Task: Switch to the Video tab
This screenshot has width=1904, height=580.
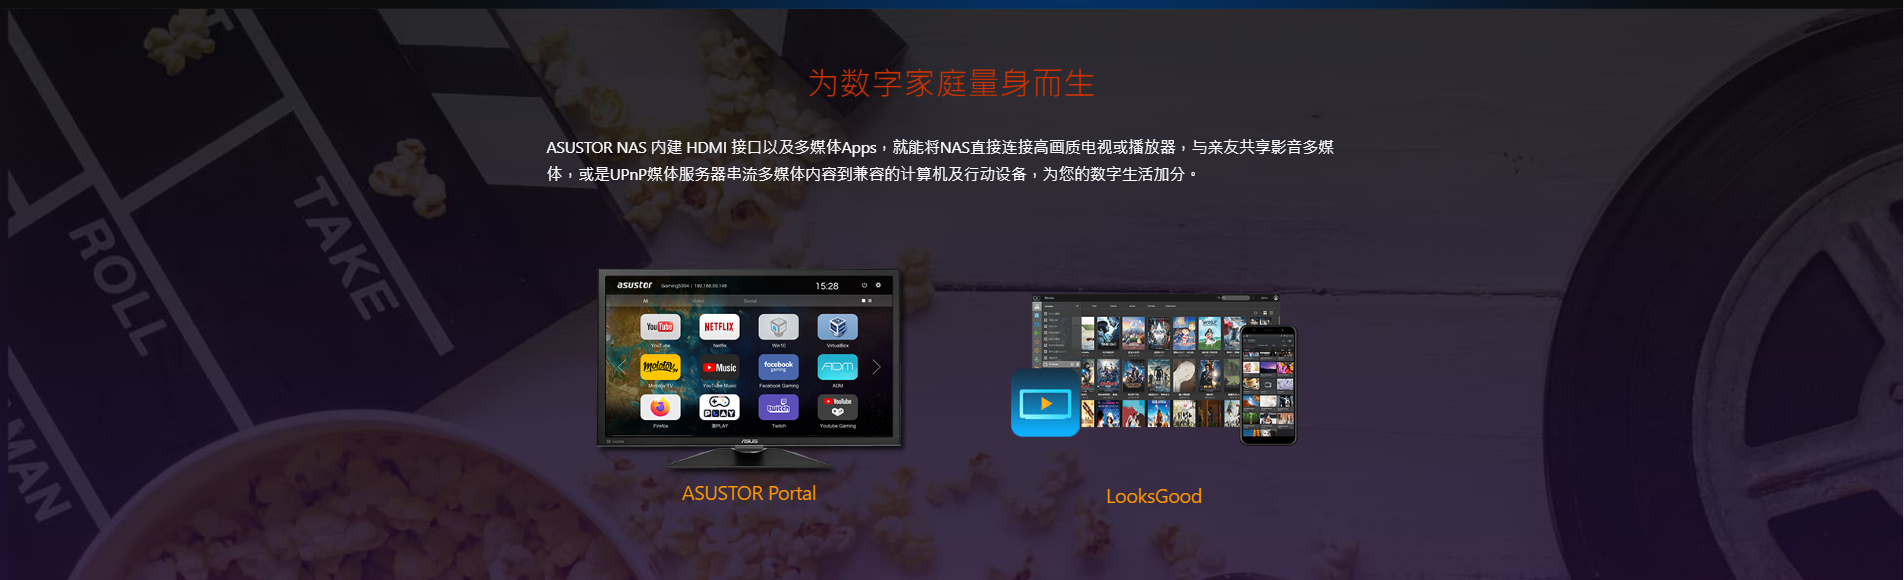Action: coord(698,300)
